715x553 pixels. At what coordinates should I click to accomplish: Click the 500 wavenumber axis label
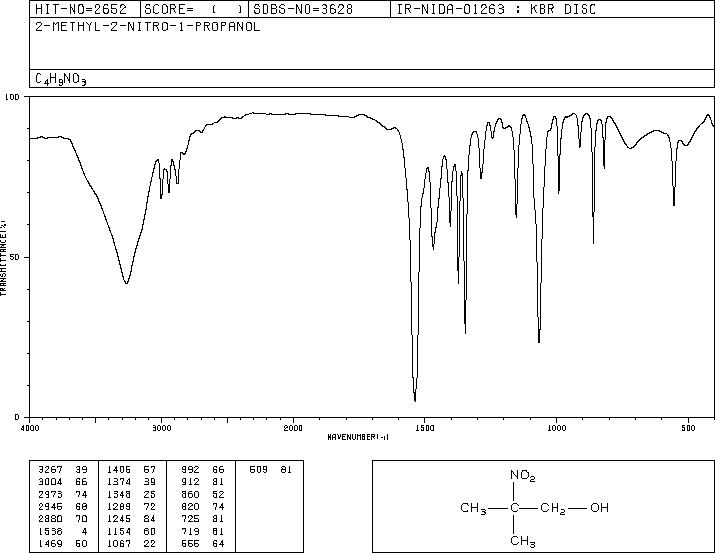click(688, 428)
